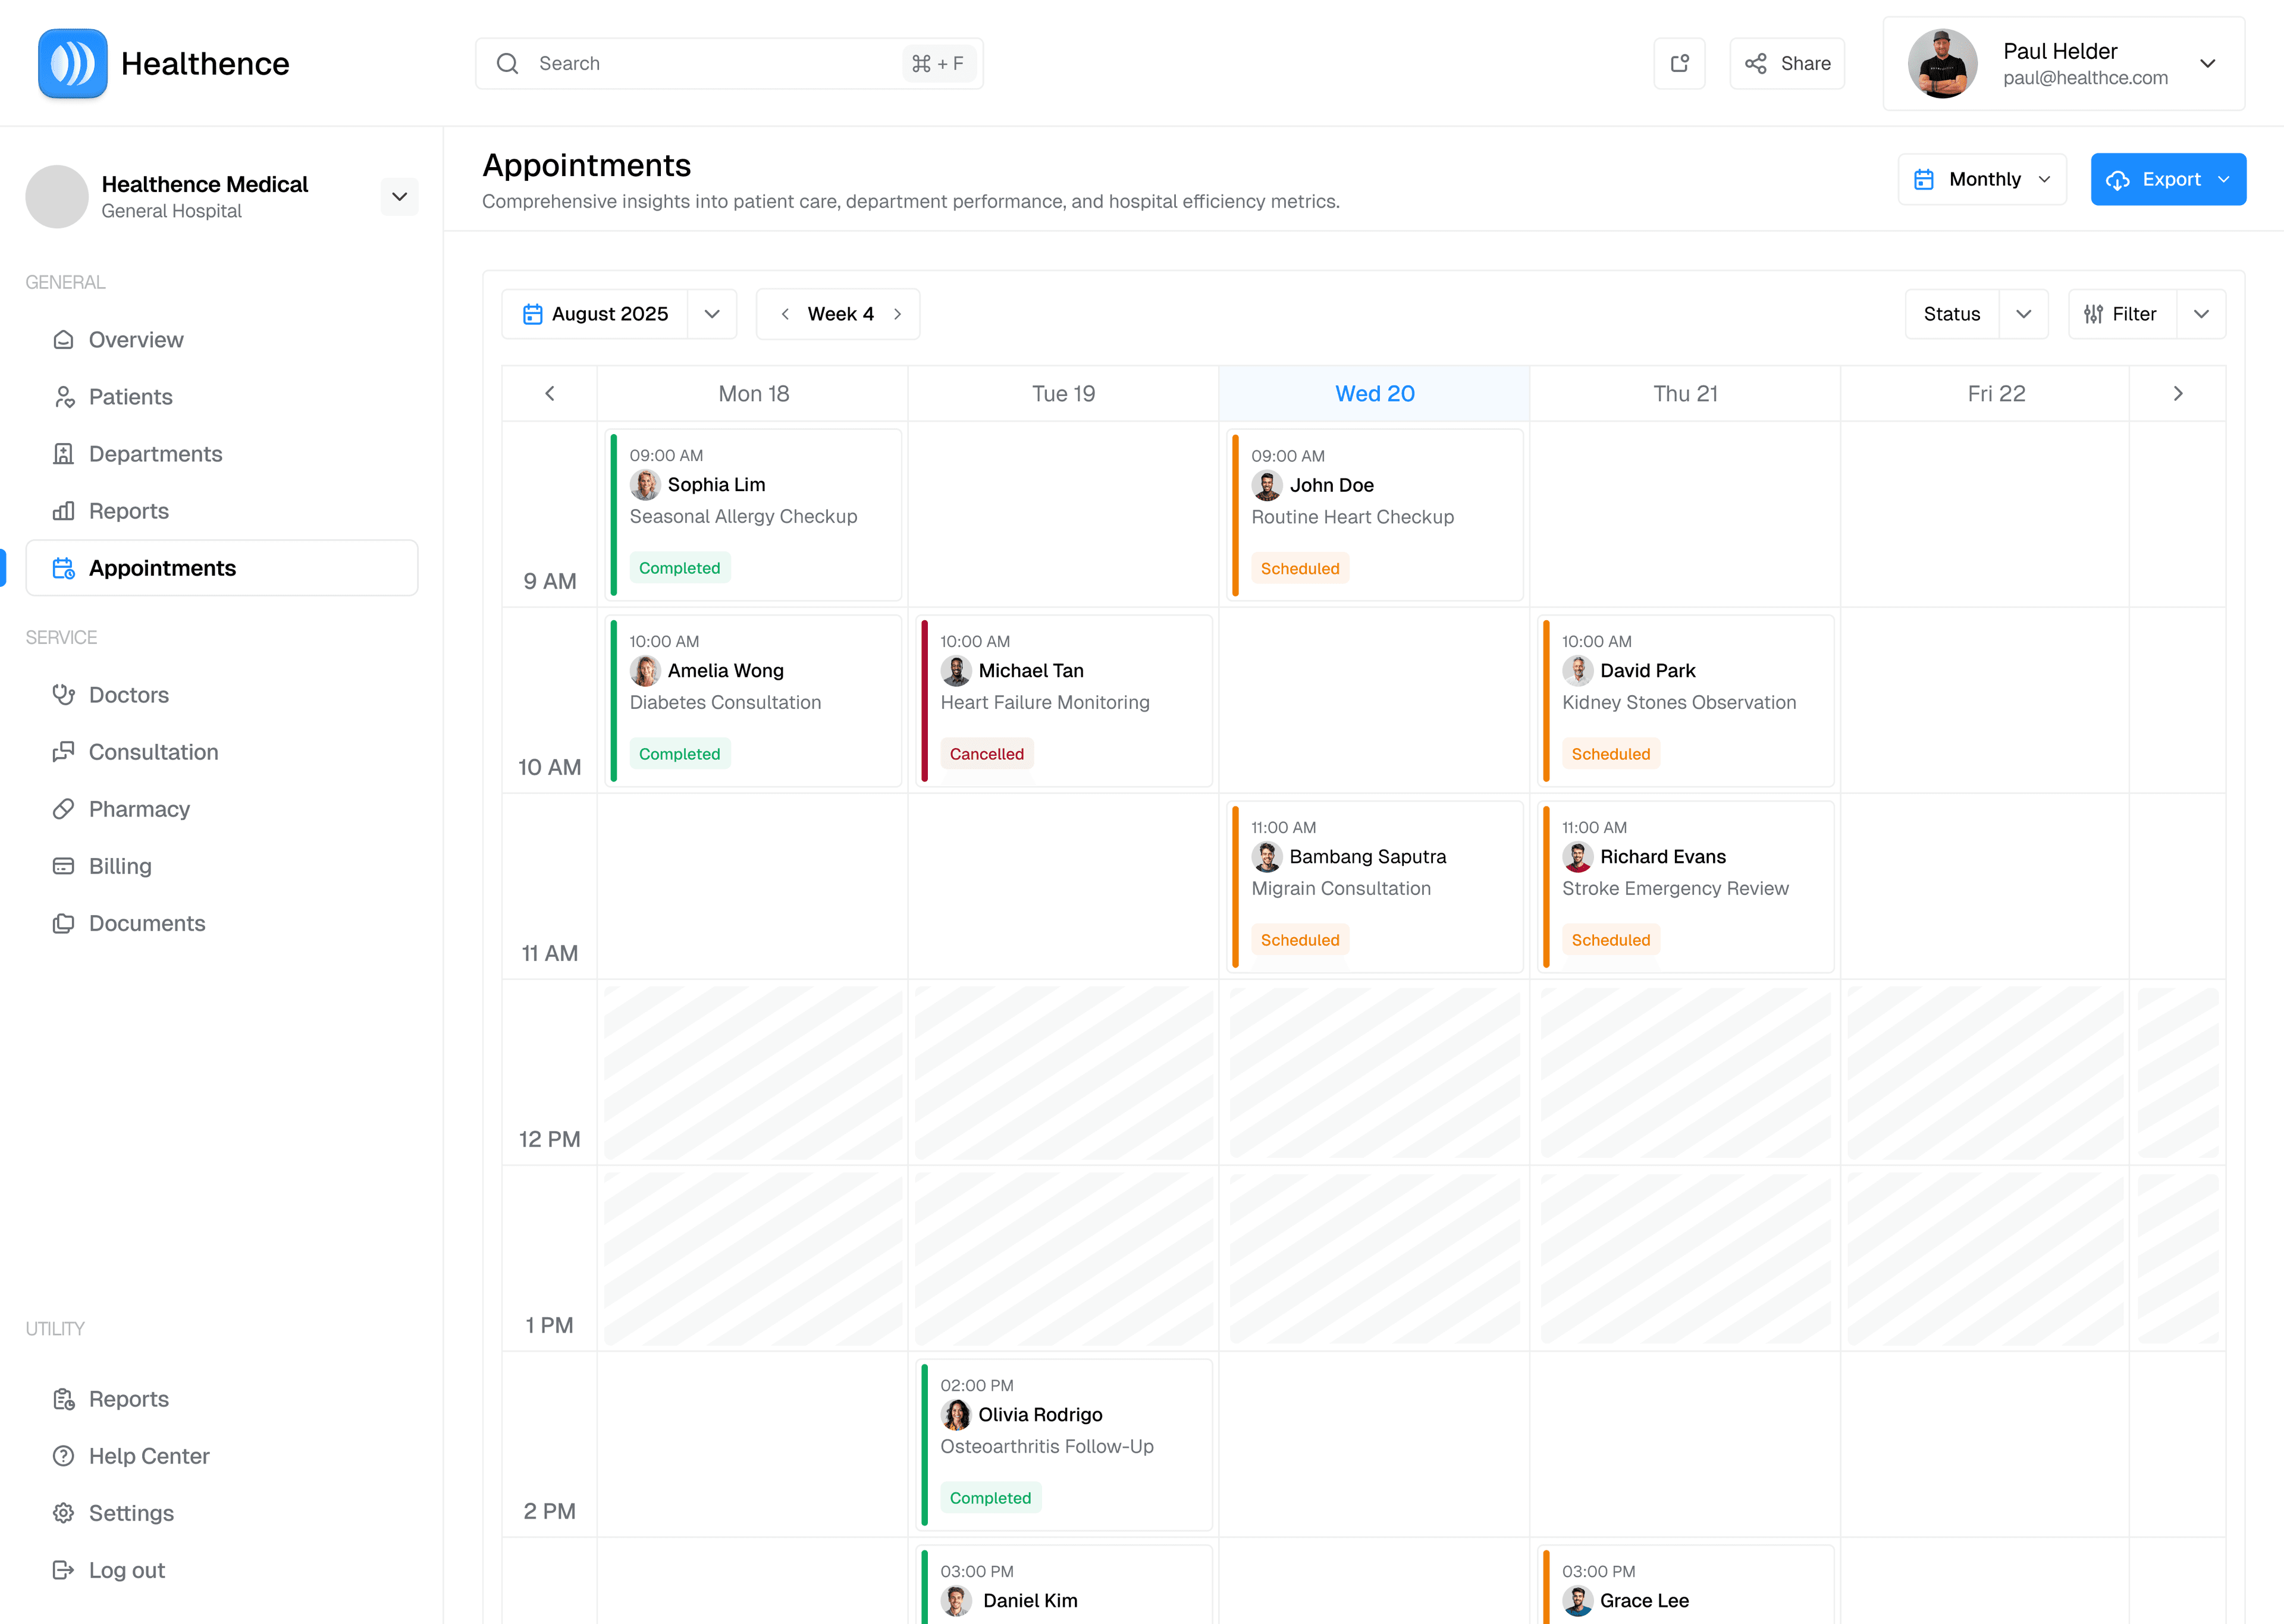
Task: Click the Healthence logo icon
Action: click(x=73, y=63)
